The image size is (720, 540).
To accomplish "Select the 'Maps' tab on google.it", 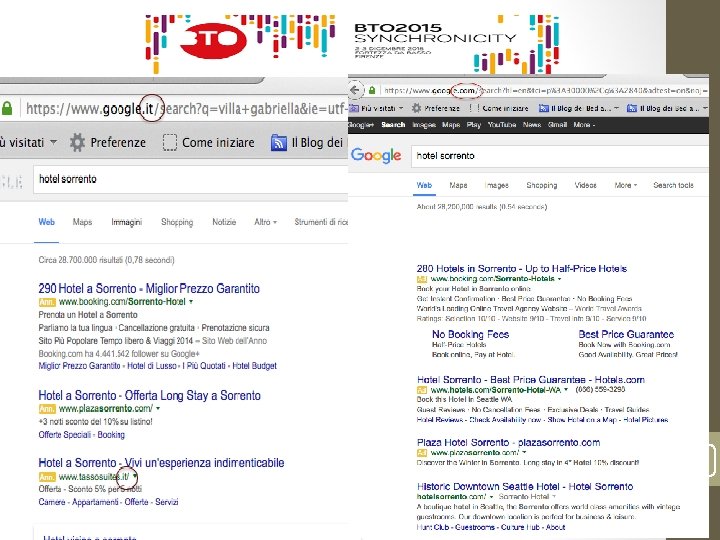I will coord(82,222).
